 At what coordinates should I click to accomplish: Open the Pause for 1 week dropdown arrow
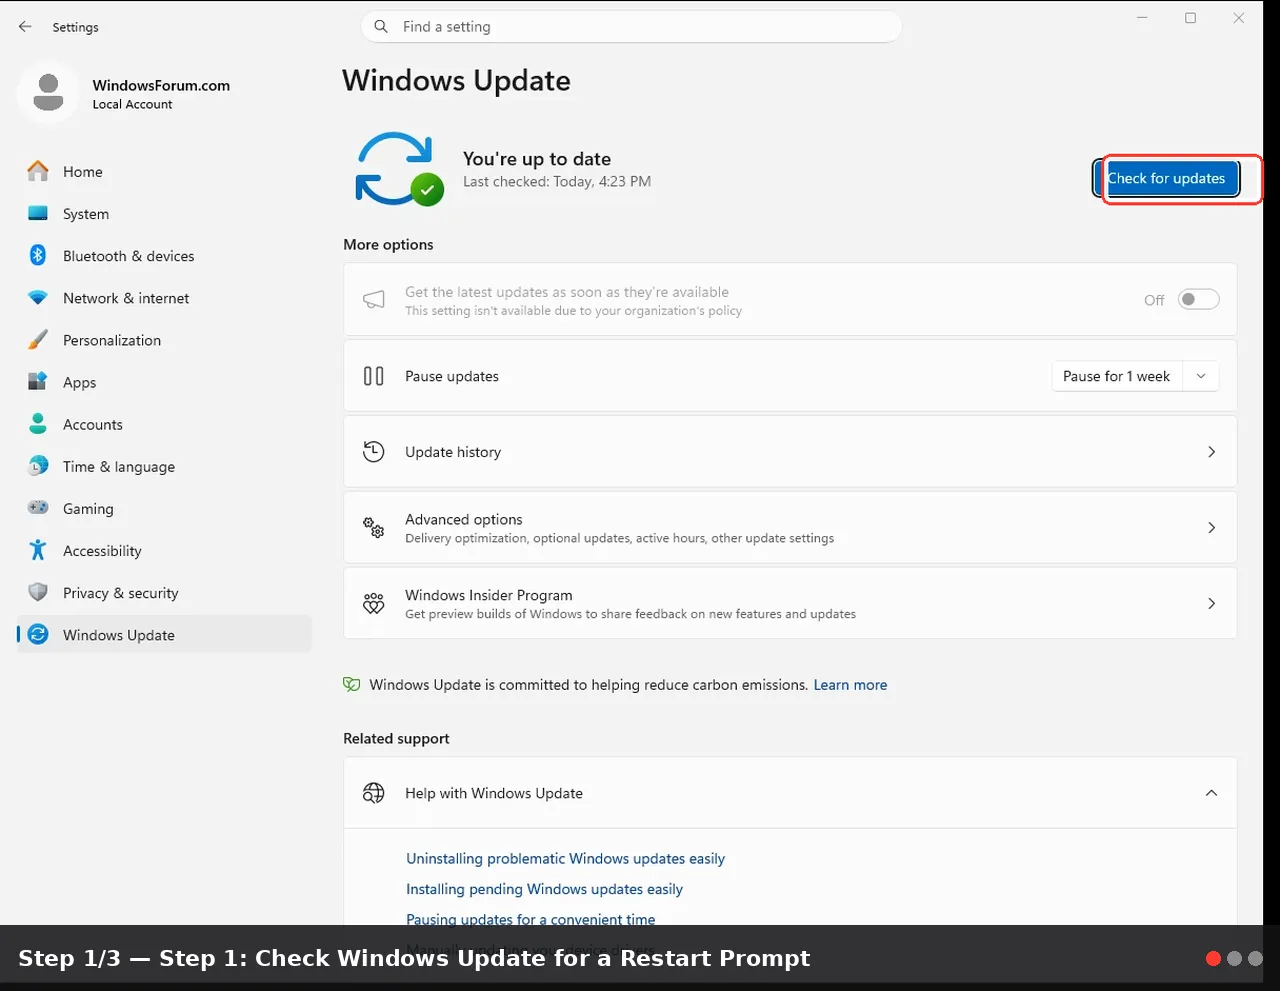(1201, 376)
